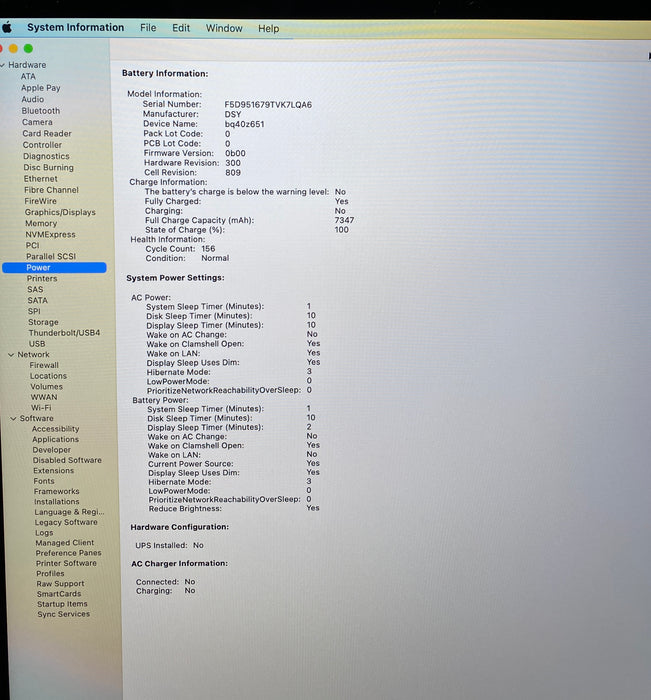
Task: Select ATA in the sidebar
Action: [28, 76]
